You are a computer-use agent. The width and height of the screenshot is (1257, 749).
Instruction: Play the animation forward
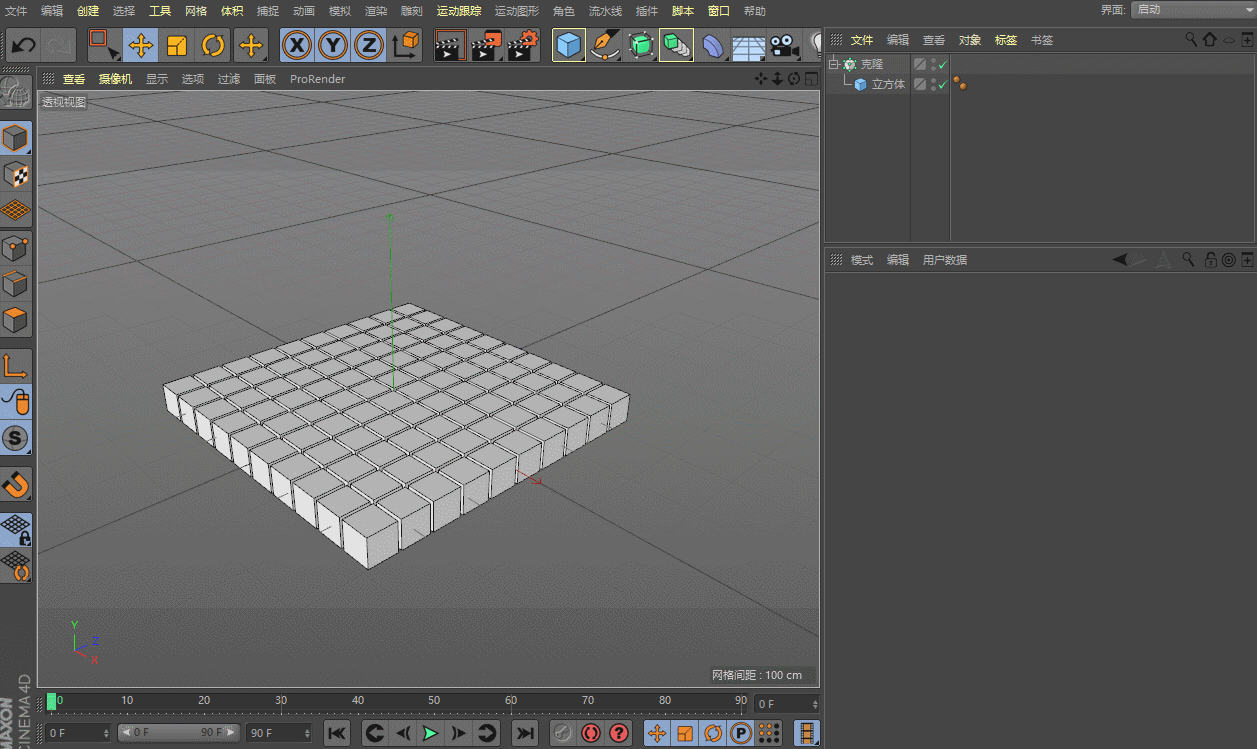[430, 733]
